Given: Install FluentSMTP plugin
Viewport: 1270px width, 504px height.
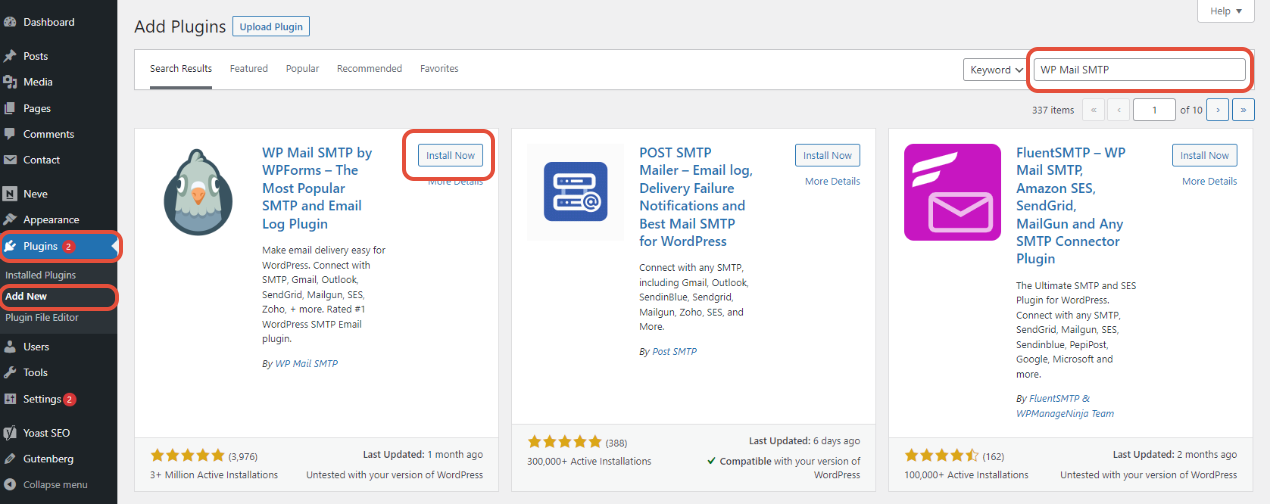Looking at the screenshot, I should 1205,155.
